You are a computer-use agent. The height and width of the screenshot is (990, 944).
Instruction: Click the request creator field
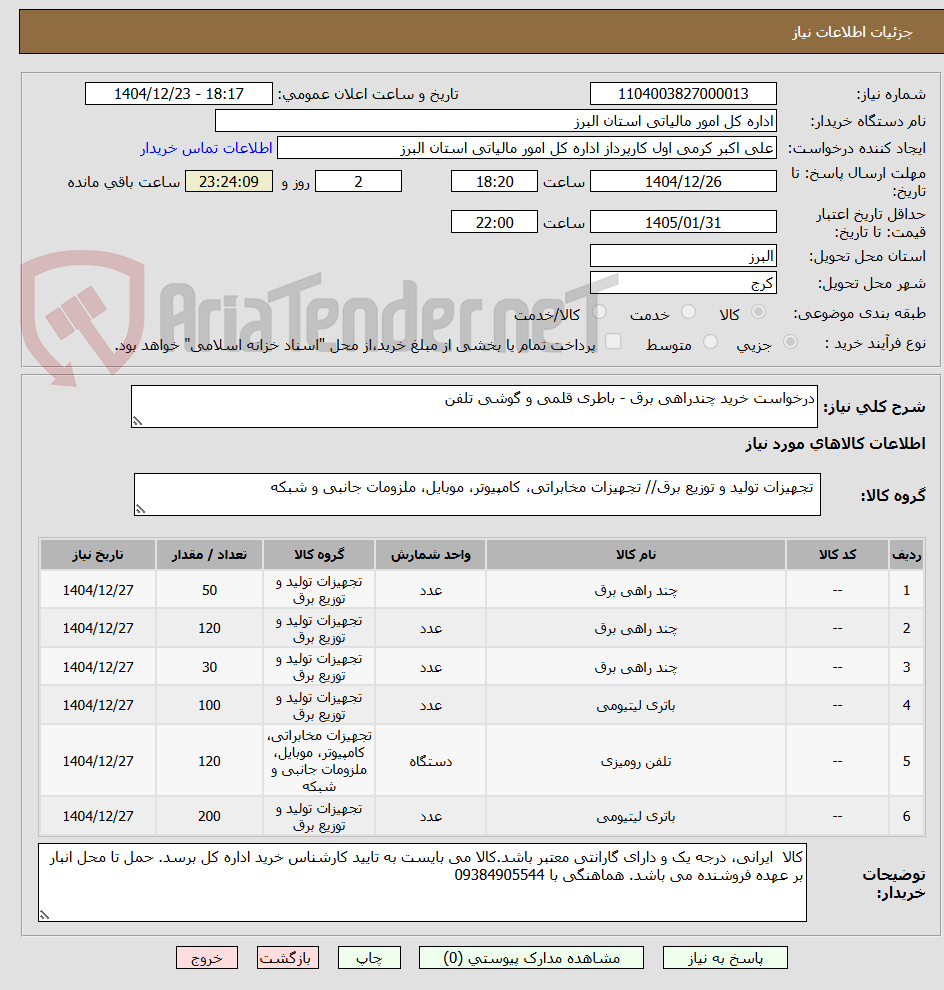tap(527, 148)
